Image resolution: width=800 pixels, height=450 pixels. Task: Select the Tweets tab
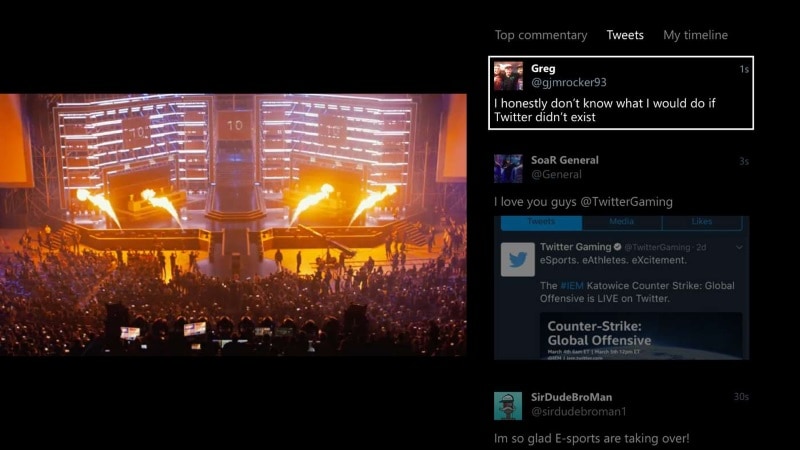[625, 35]
